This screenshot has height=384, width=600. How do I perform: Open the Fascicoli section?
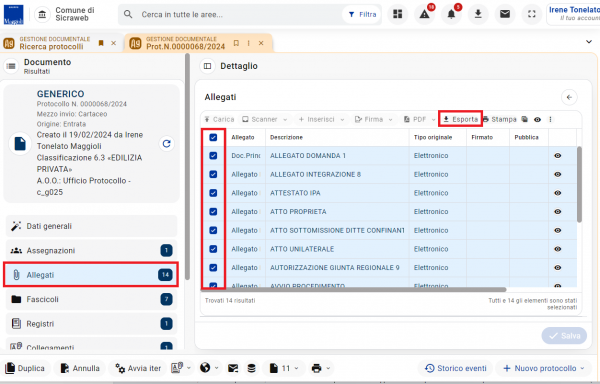point(91,299)
